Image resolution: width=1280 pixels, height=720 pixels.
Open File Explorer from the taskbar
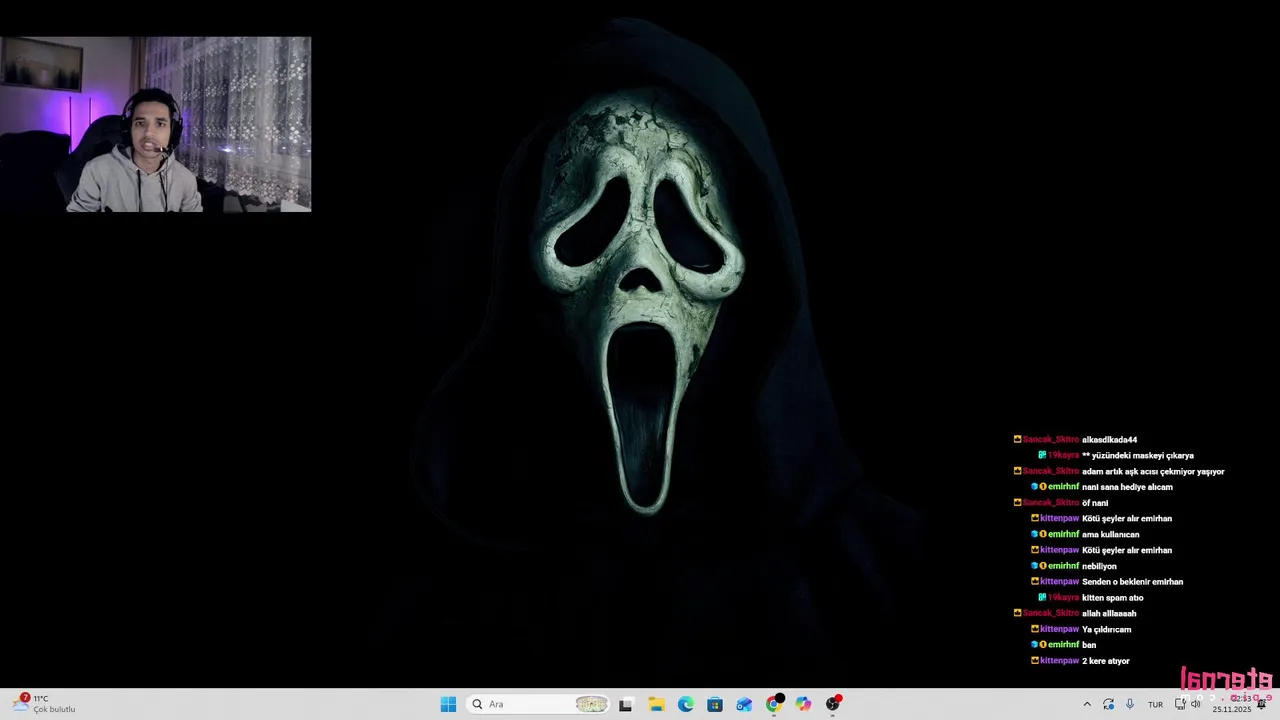point(656,704)
